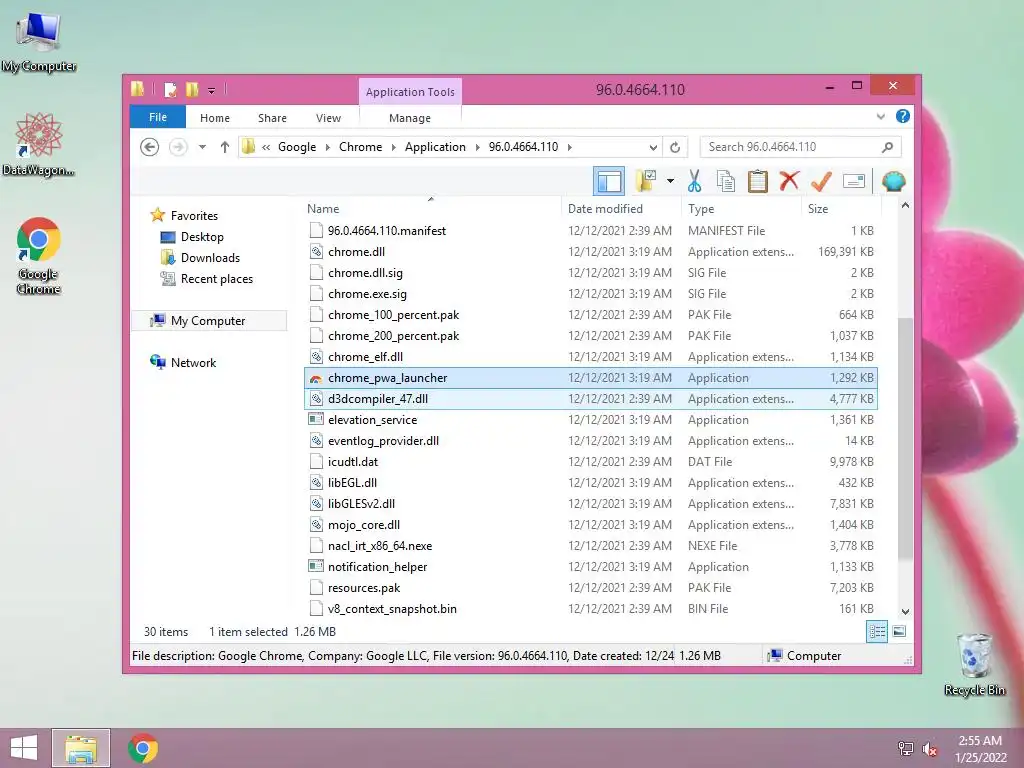This screenshot has width=1024, height=768.
Task: Open the File menu tab
Action: point(158,117)
